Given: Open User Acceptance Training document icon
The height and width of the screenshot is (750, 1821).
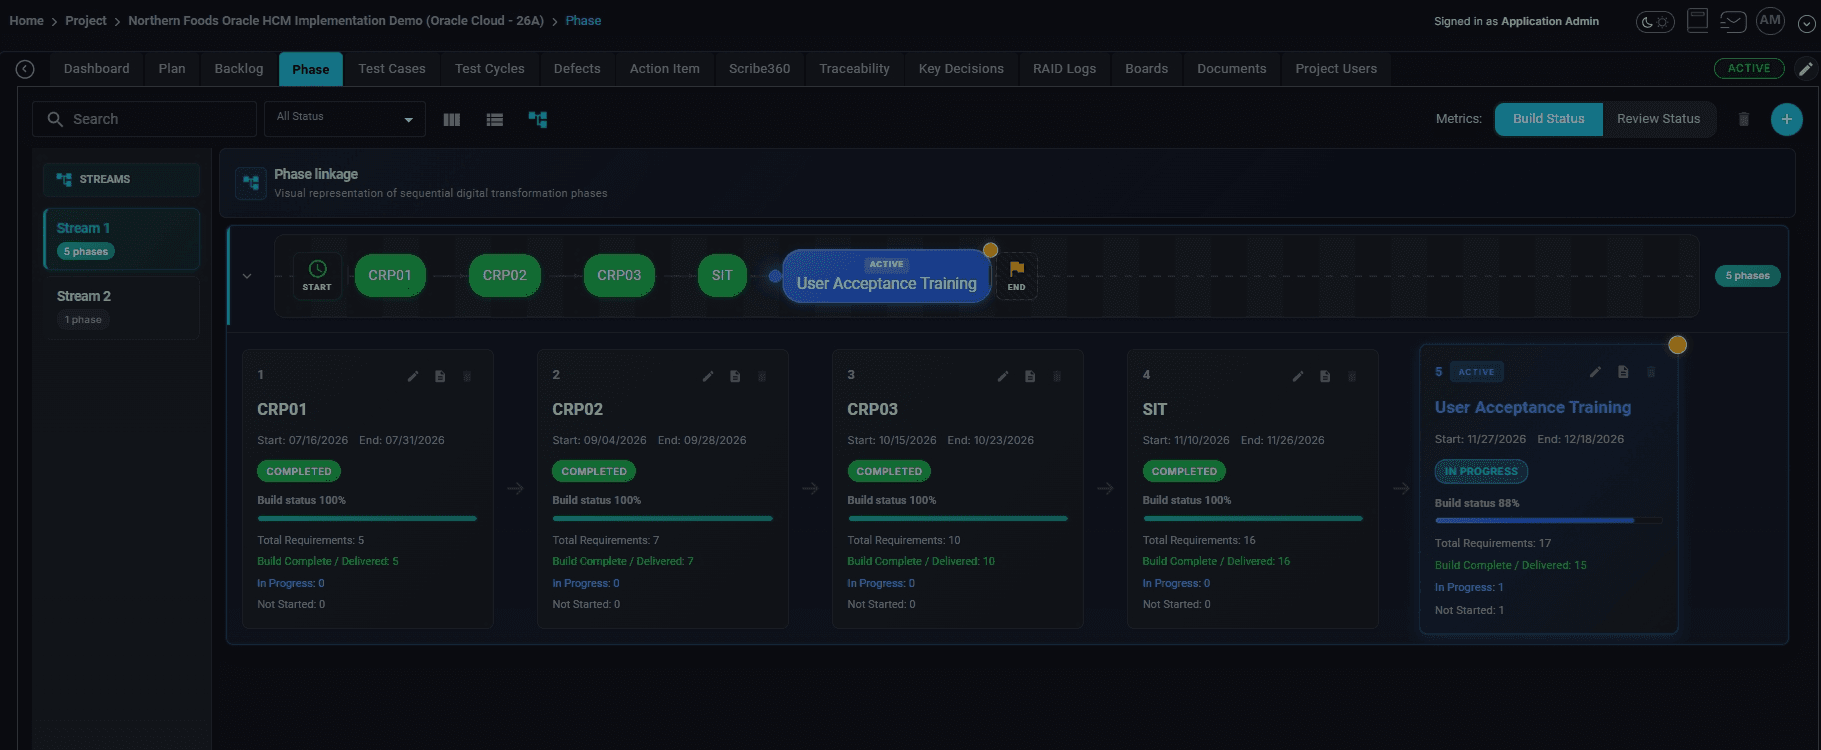Looking at the screenshot, I should pyautogui.click(x=1623, y=372).
